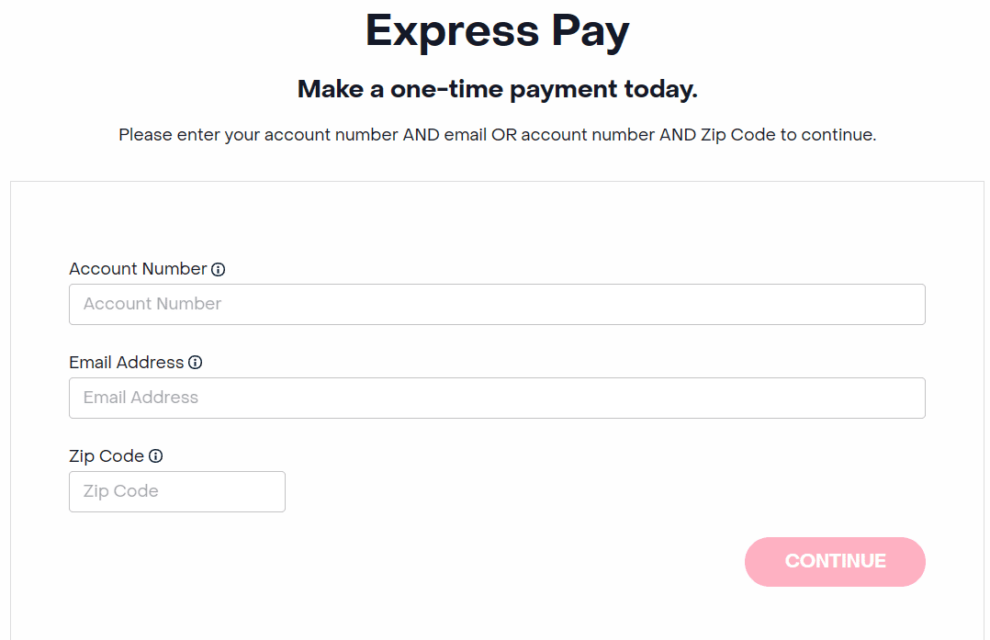Activate the Zip Code entry box
The image size is (990, 640).
tap(177, 491)
